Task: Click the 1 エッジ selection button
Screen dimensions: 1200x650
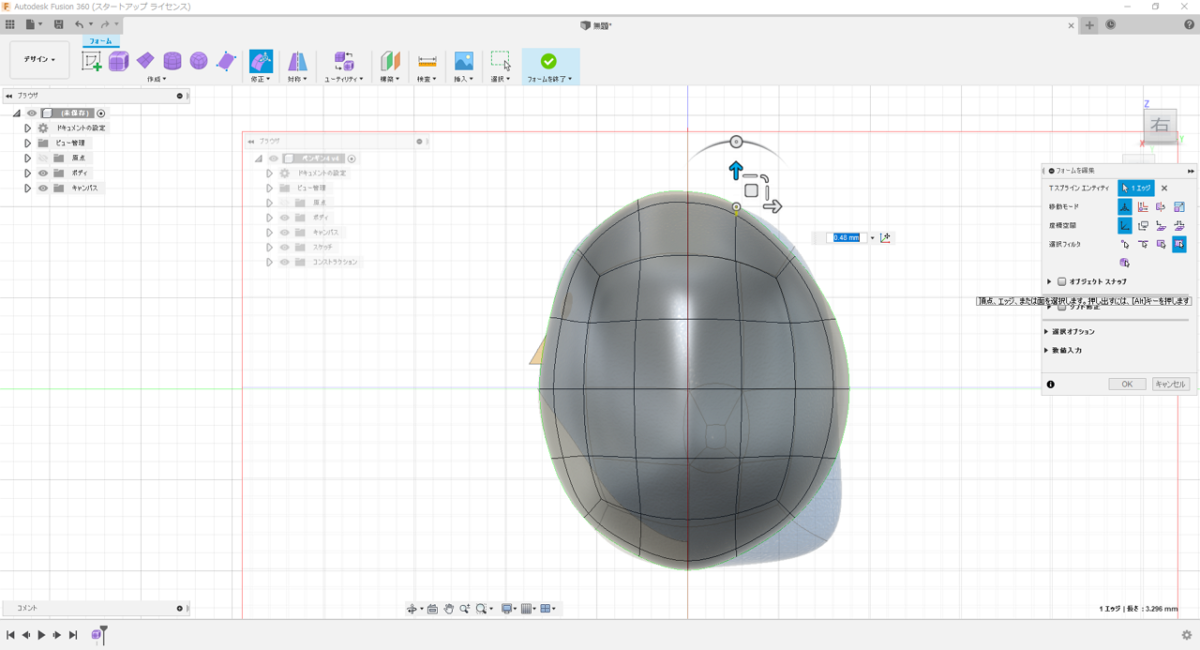Action: pyautogui.click(x=1137, y=187)
